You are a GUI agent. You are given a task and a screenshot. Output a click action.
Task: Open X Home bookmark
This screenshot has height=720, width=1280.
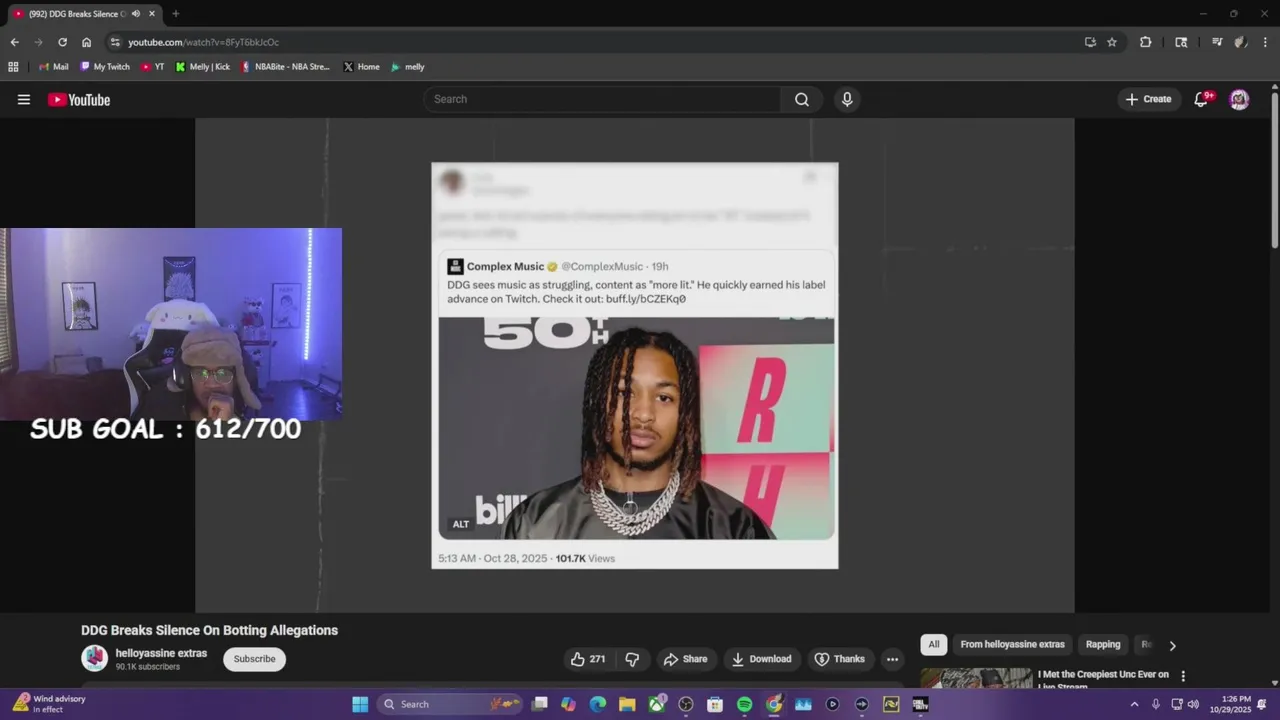coord(361,67)
